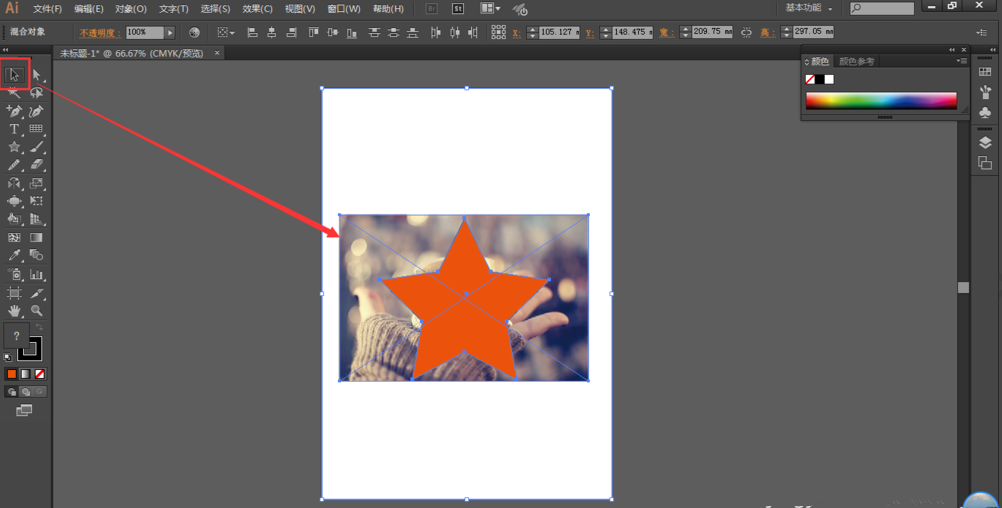
Task: Click the recolor artwork wheel icon
Action: (194, 32)
